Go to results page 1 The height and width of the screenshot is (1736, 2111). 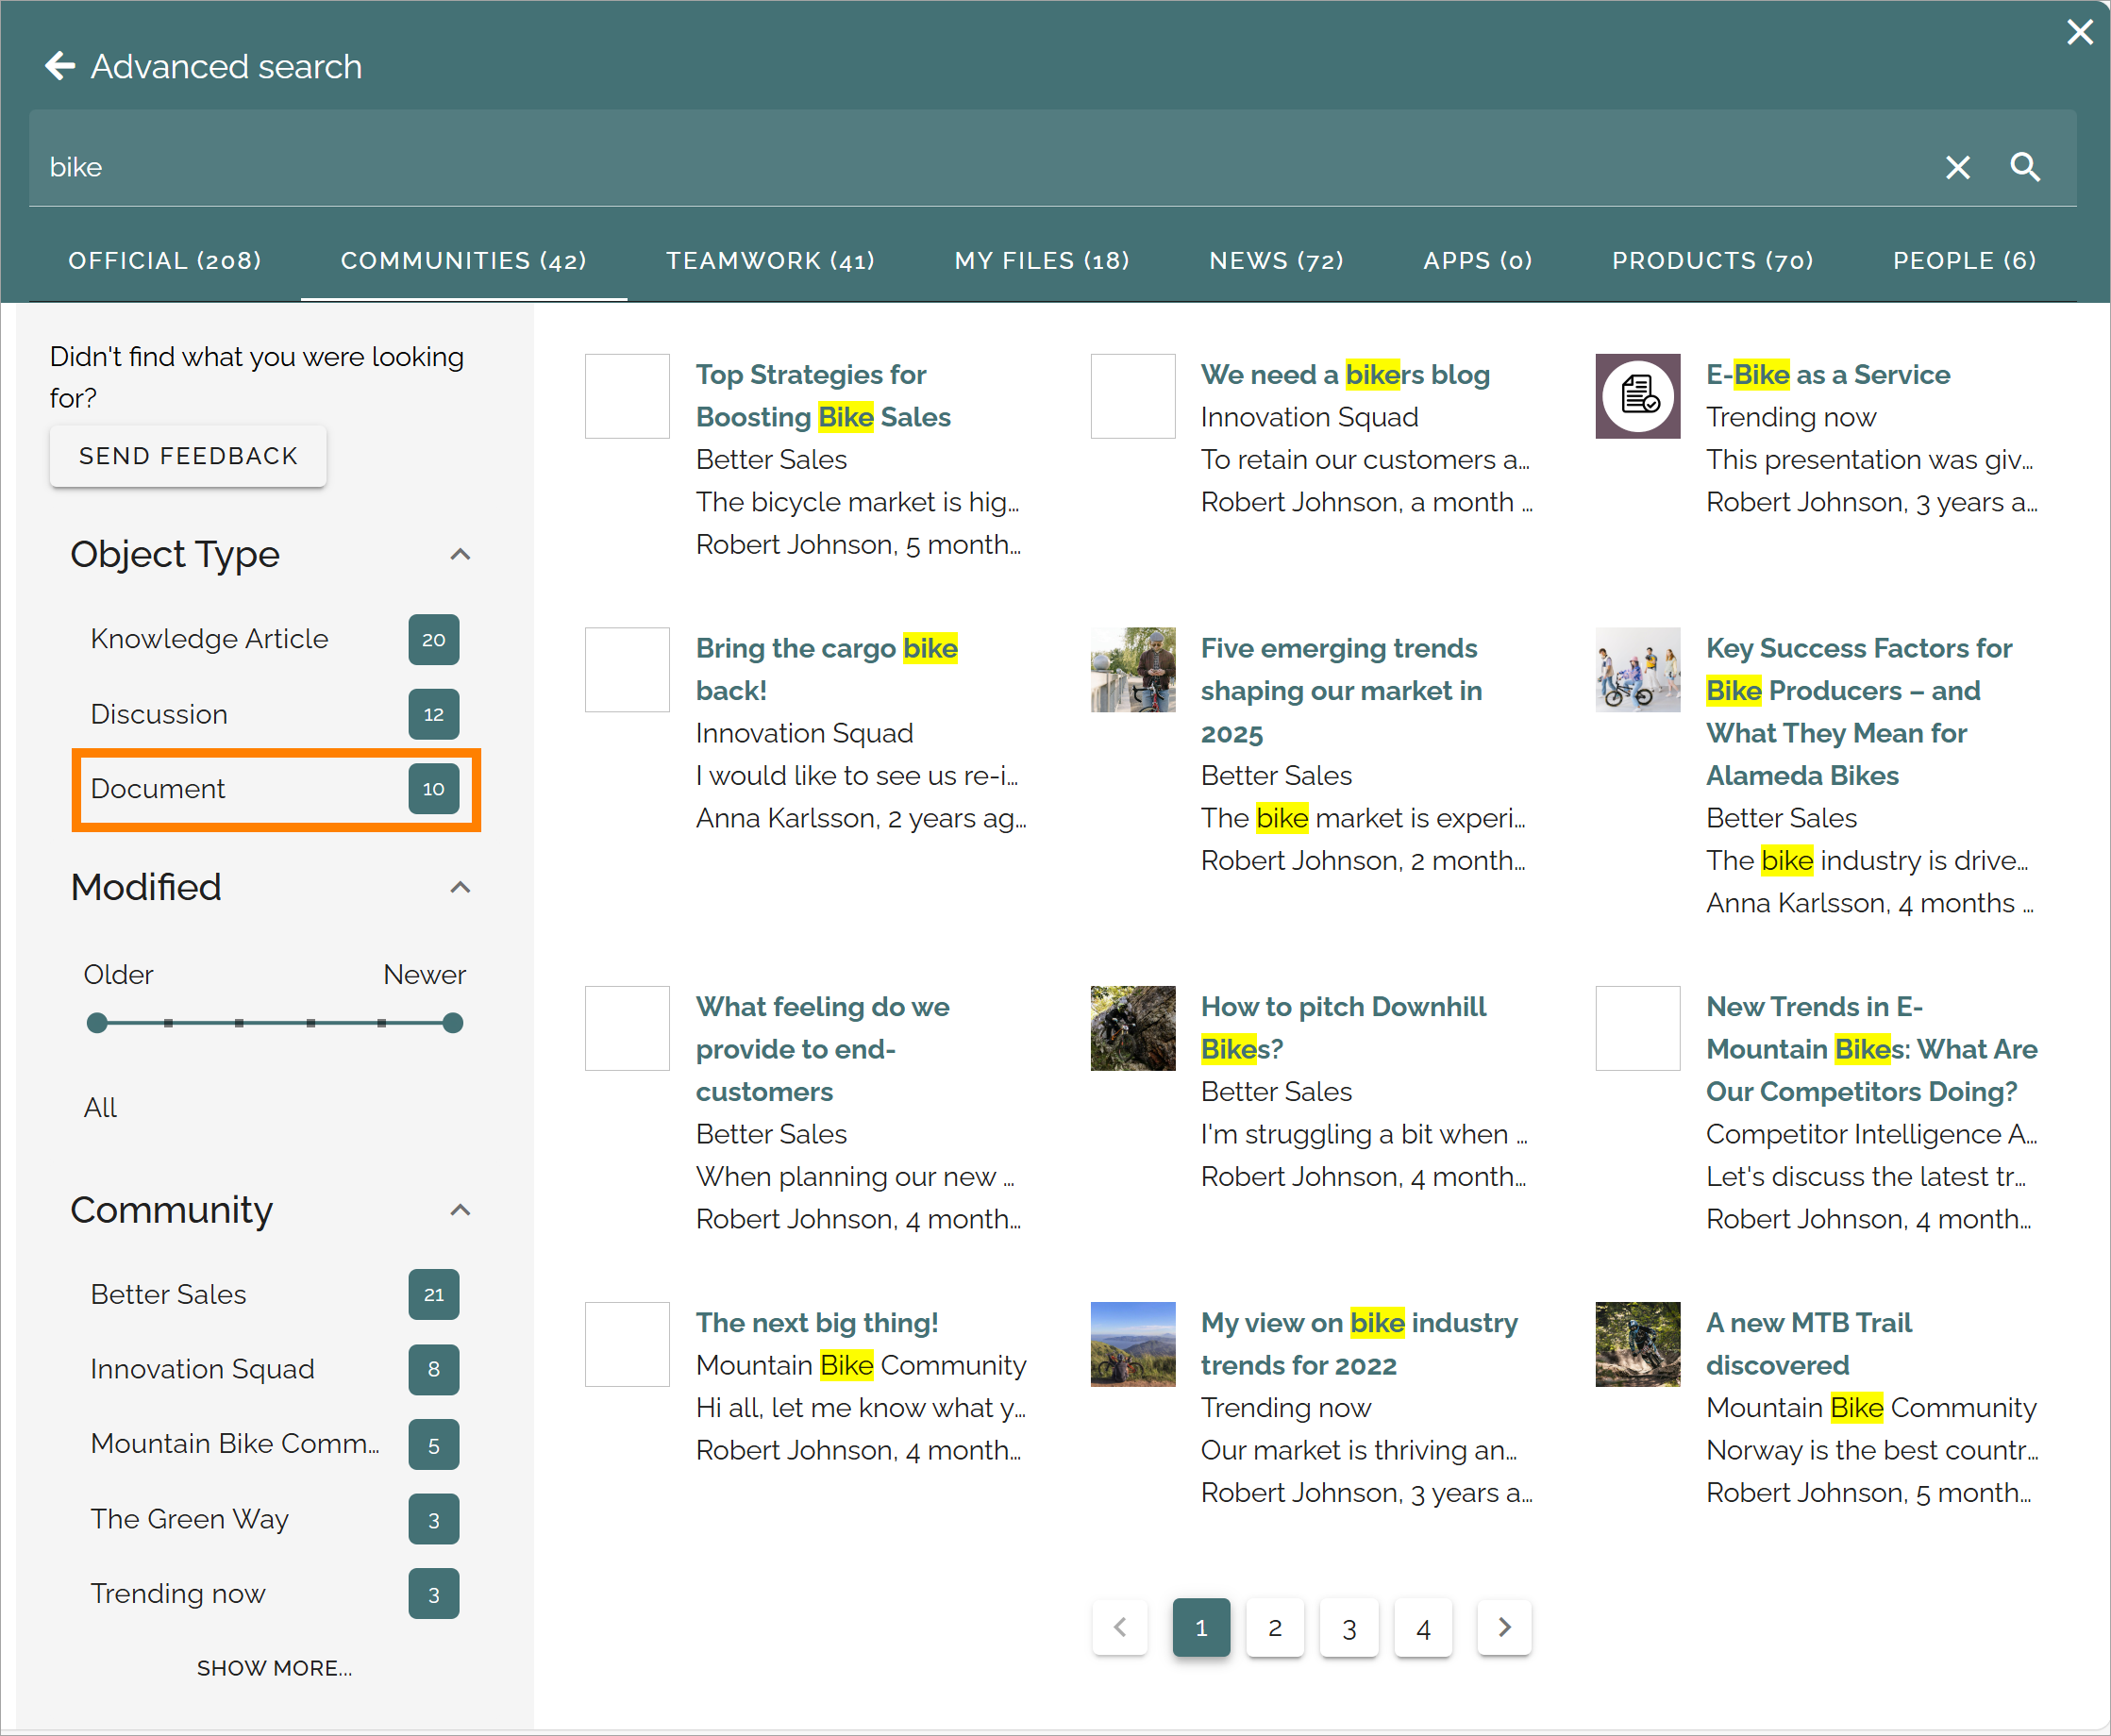click(1201, 1627)
